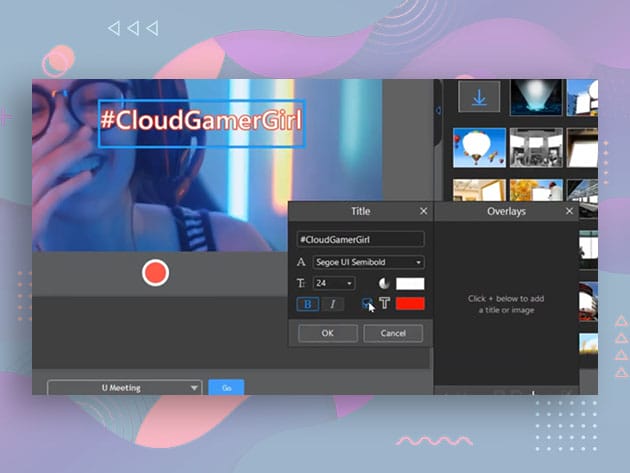The image size is (630, 473).
Task: Close the Overlays panel
Action: click(x=569, y=212)
